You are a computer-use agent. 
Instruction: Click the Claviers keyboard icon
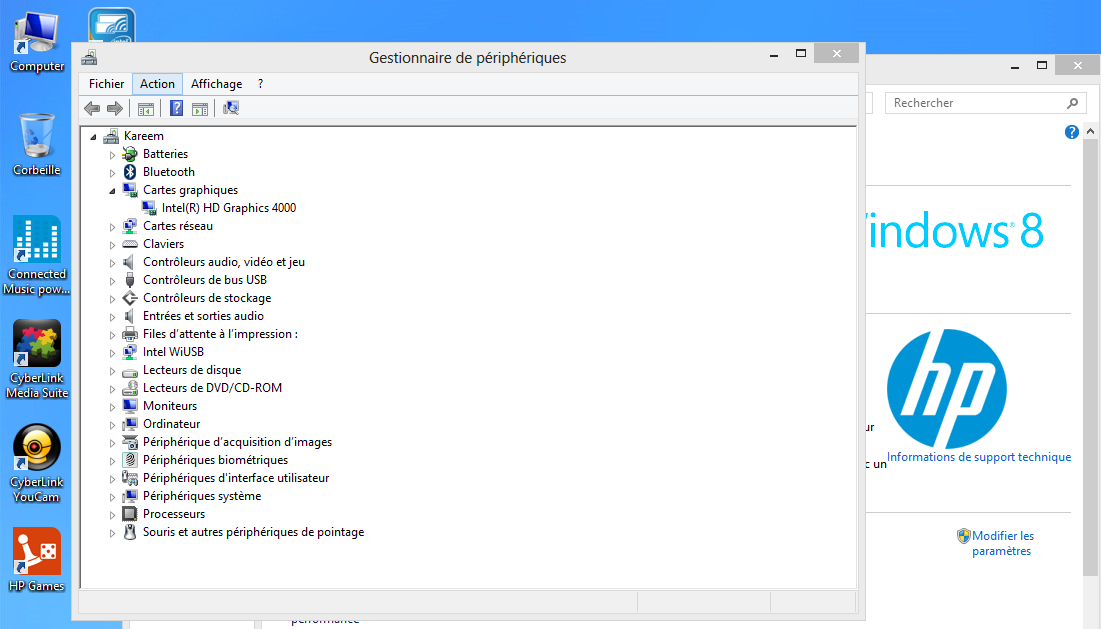click(x=130, y=244)
